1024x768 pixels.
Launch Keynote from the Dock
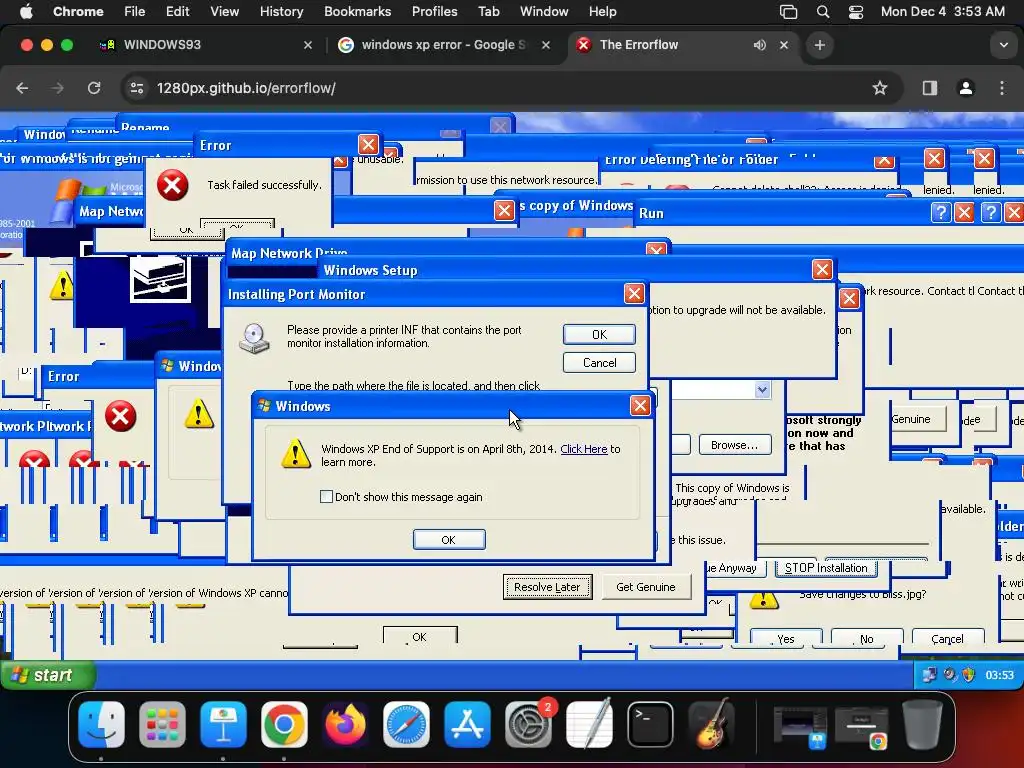coord(223,724)
